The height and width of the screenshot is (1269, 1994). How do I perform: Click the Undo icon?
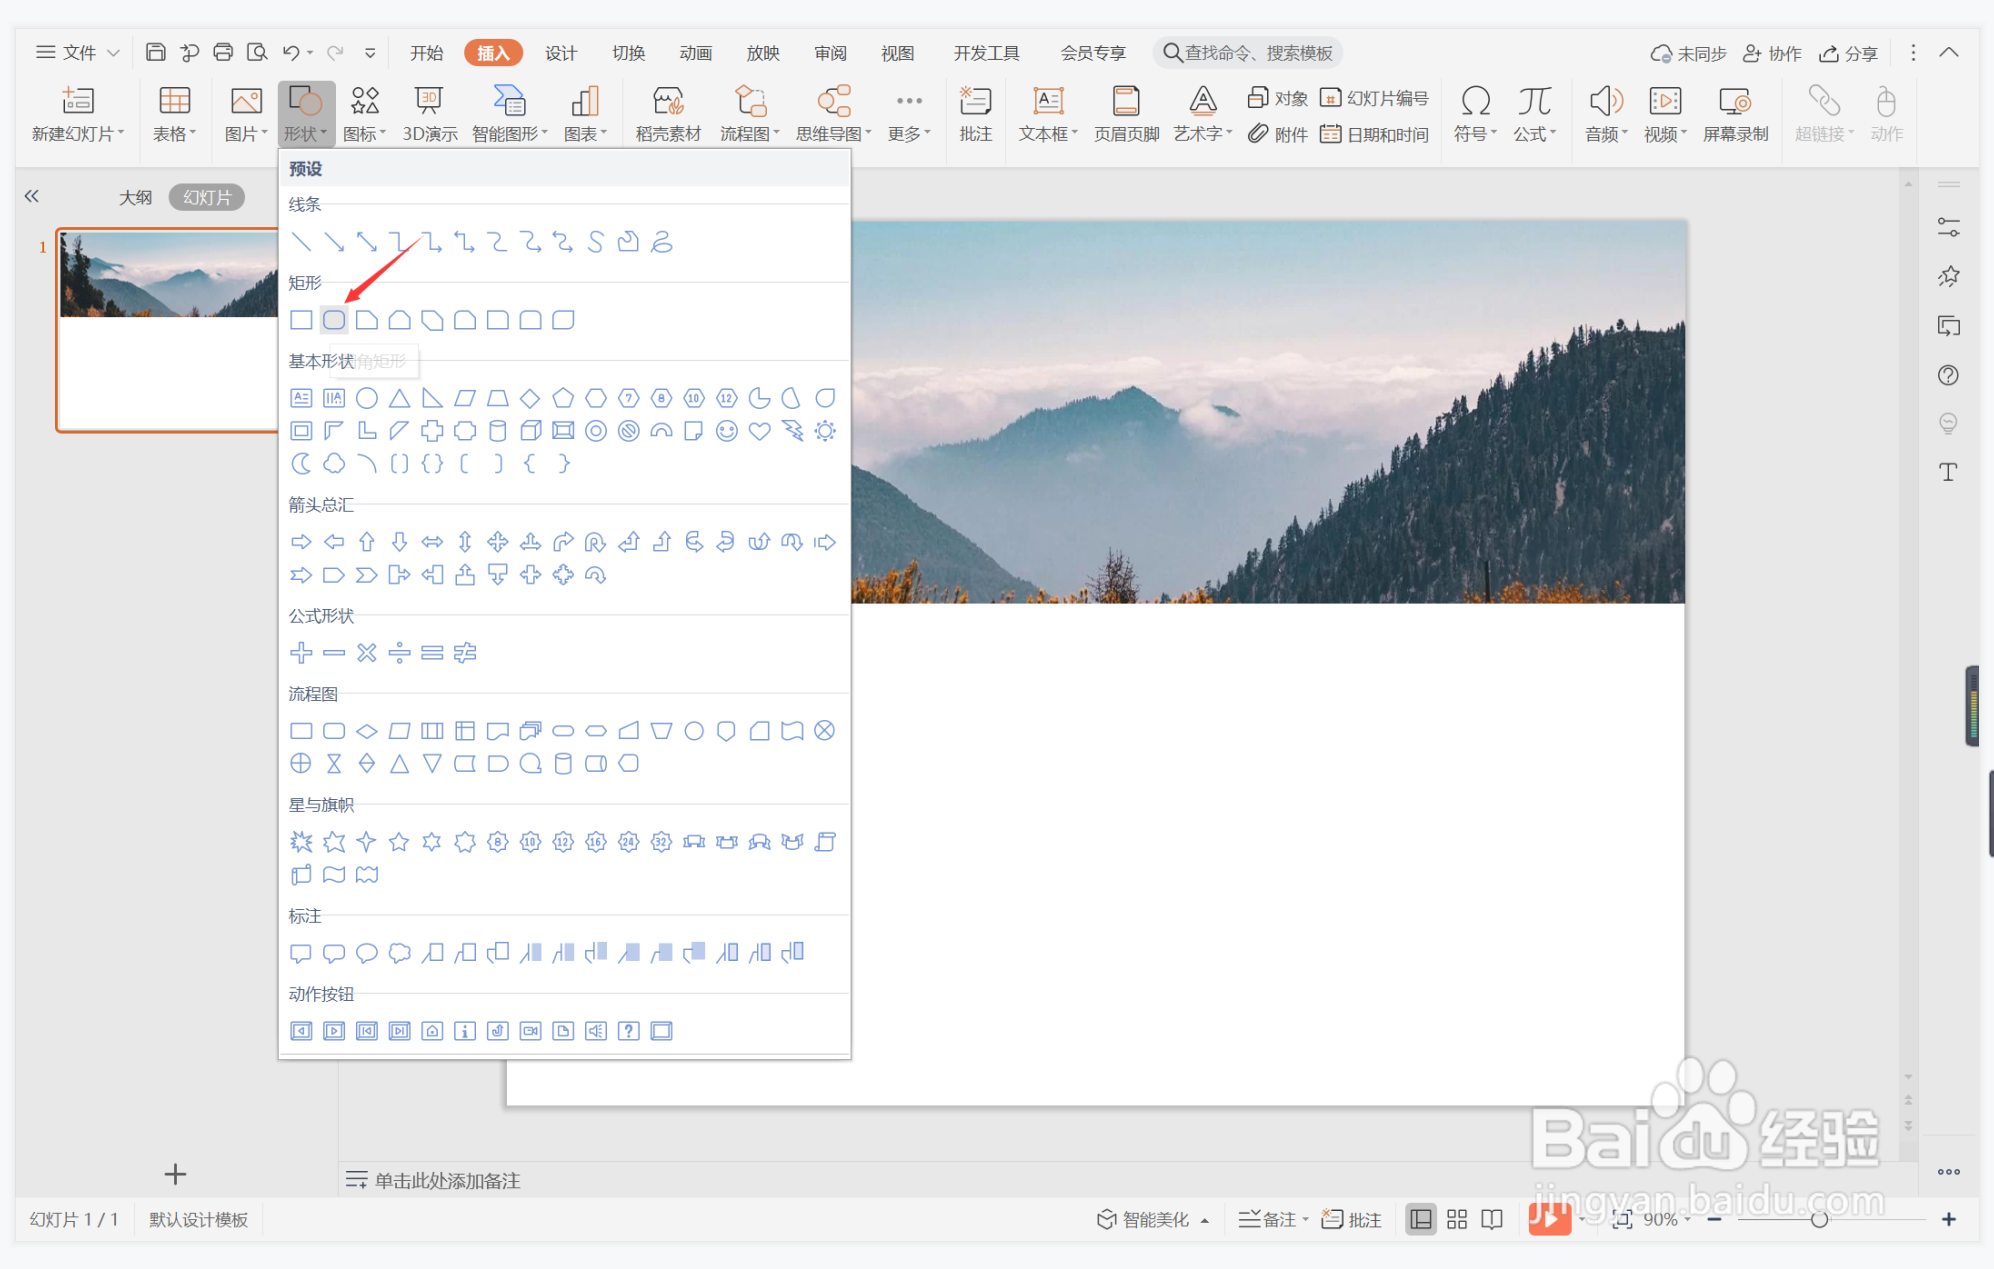pos(291,52)
